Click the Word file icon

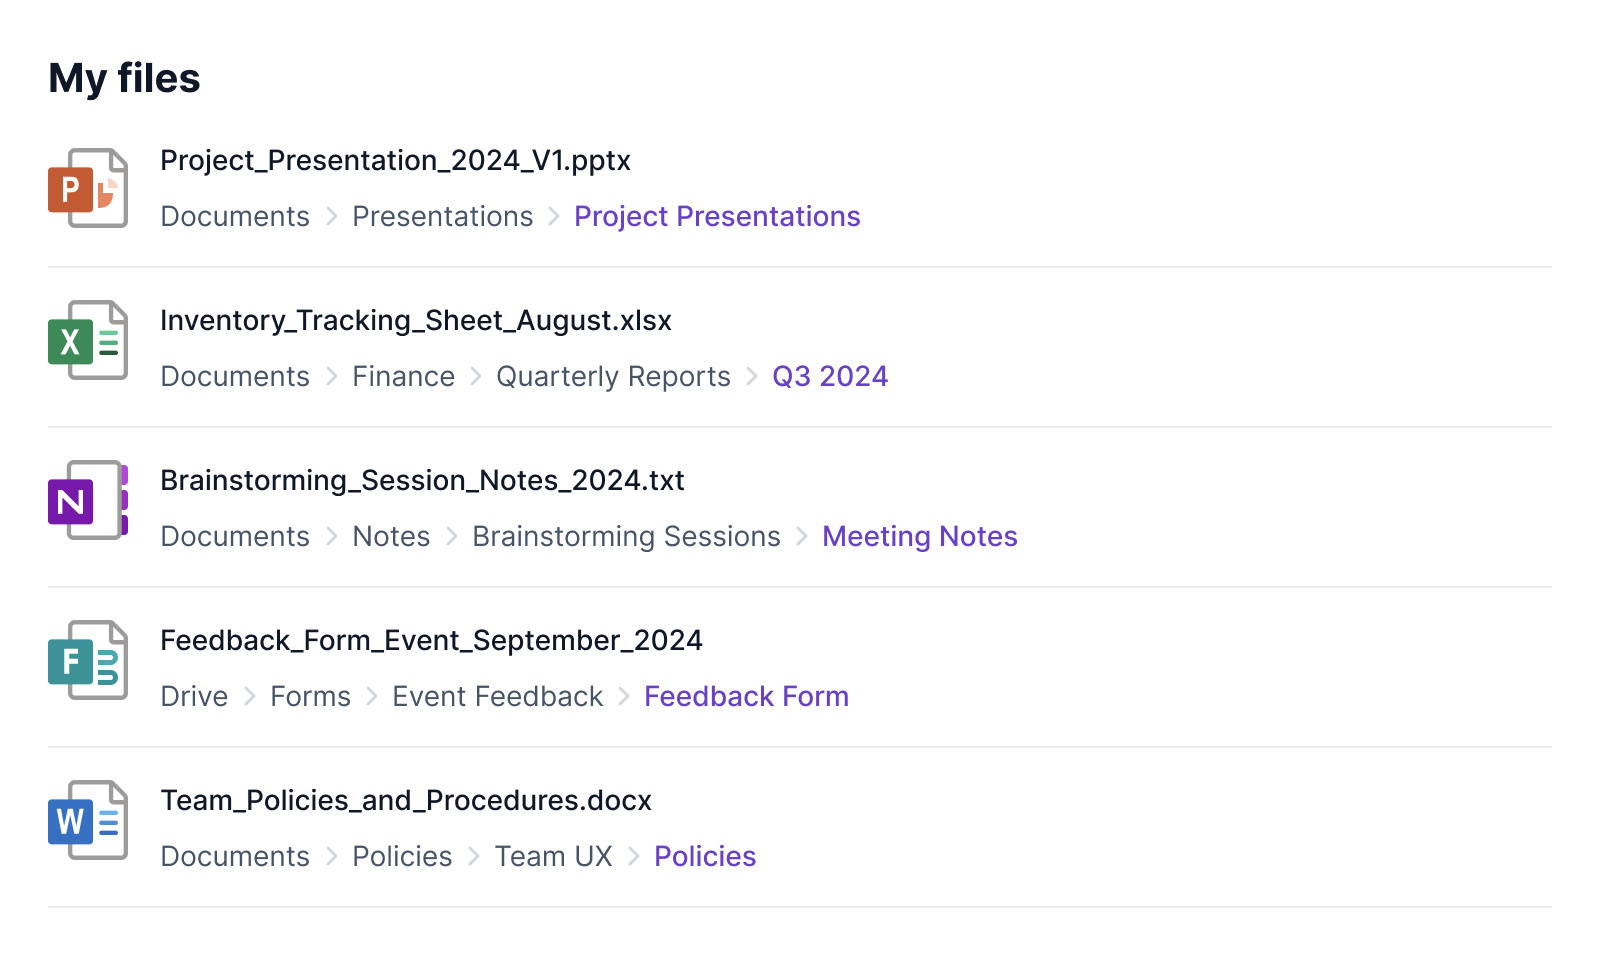coord(88,820)
